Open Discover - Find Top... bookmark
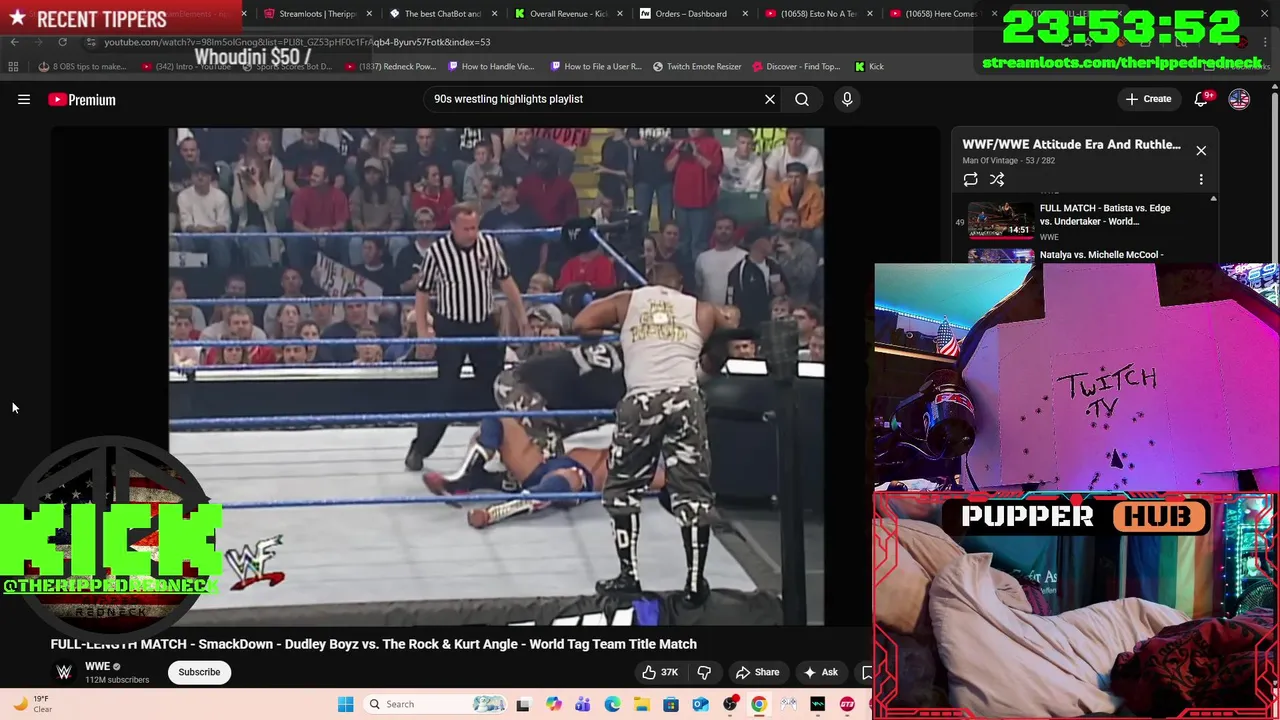Viewport: 1280px width, 720px height. 796,66
